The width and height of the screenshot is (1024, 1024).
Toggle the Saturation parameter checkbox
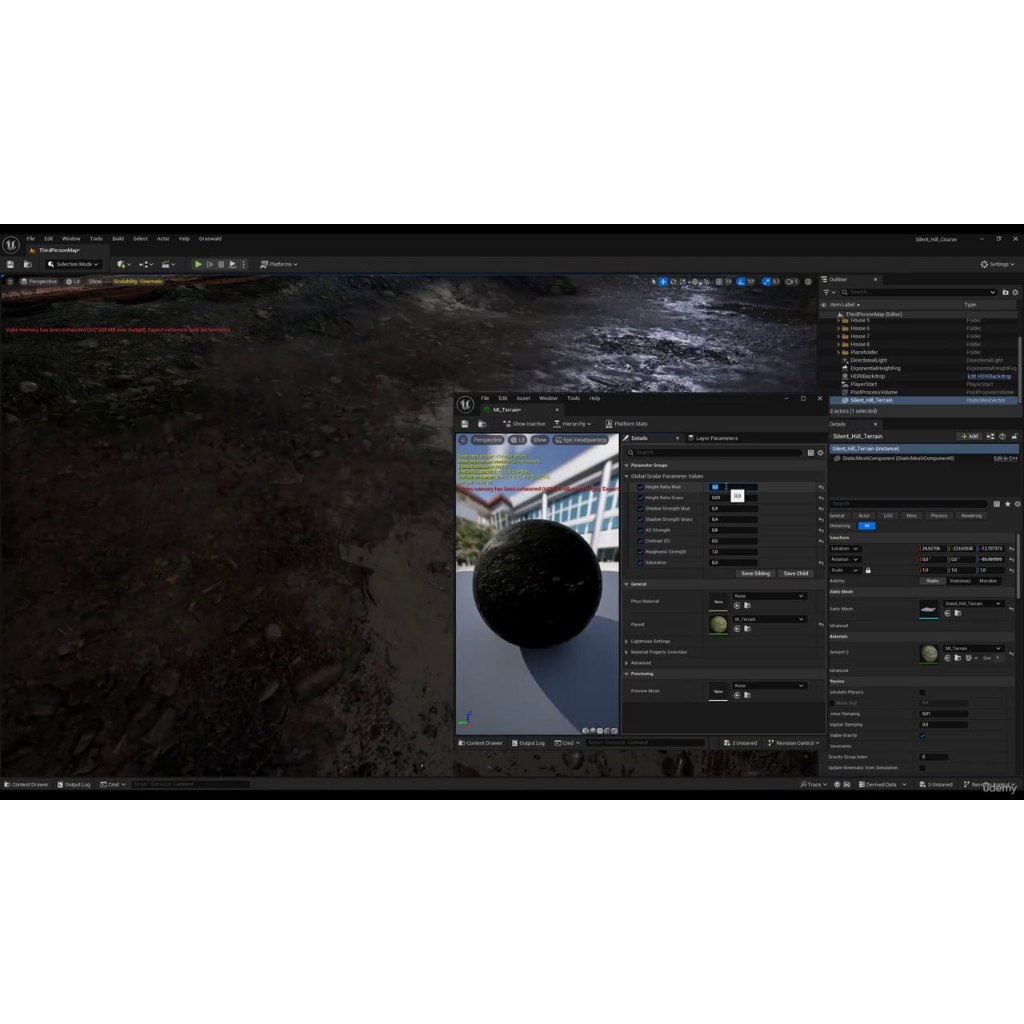coord(640,563)
